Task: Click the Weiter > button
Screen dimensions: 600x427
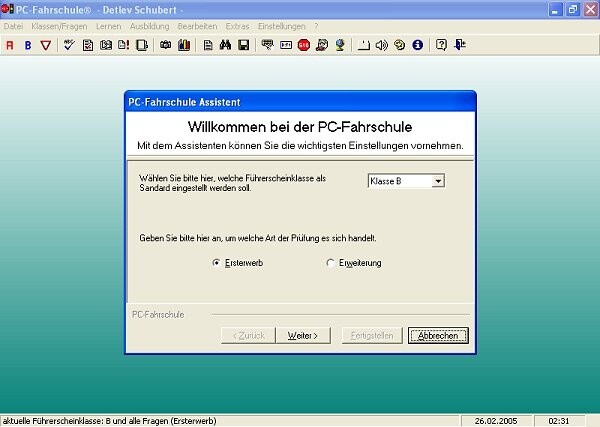Action: (303, 336)
